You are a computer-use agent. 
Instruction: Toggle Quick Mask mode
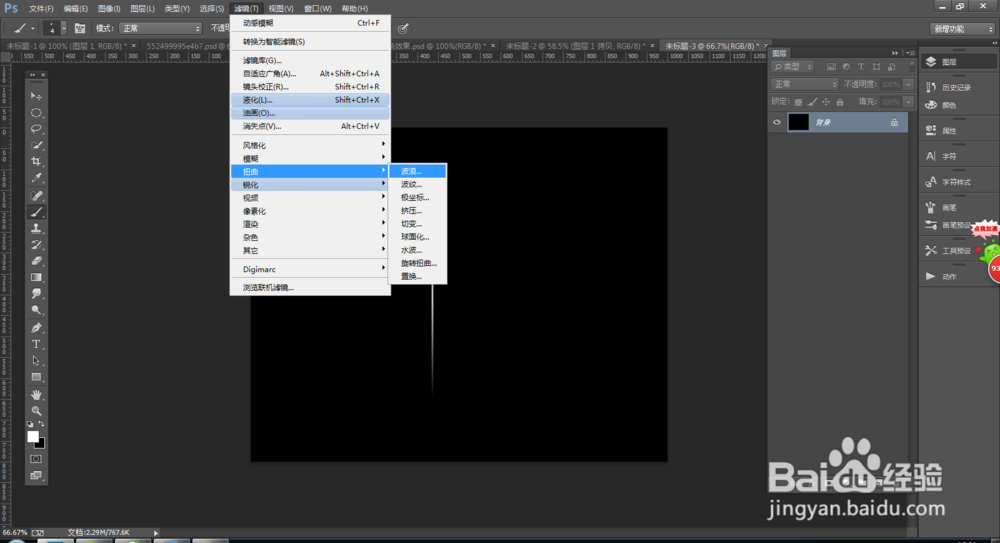click(x=36, y=459)
